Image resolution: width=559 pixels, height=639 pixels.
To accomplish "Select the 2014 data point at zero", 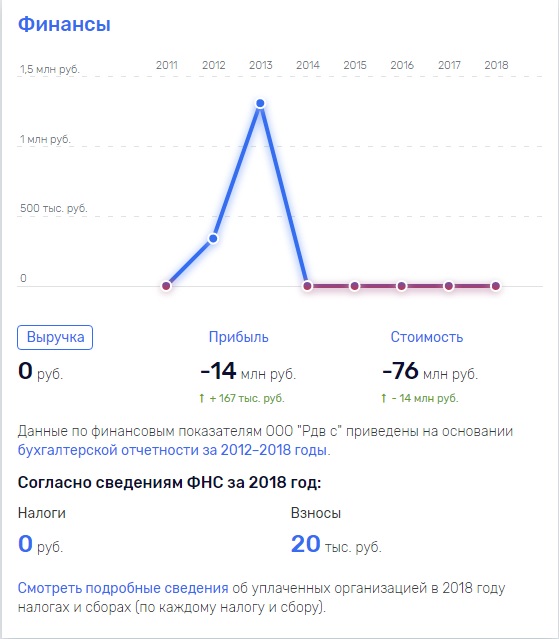I will [x=308, y=286].
